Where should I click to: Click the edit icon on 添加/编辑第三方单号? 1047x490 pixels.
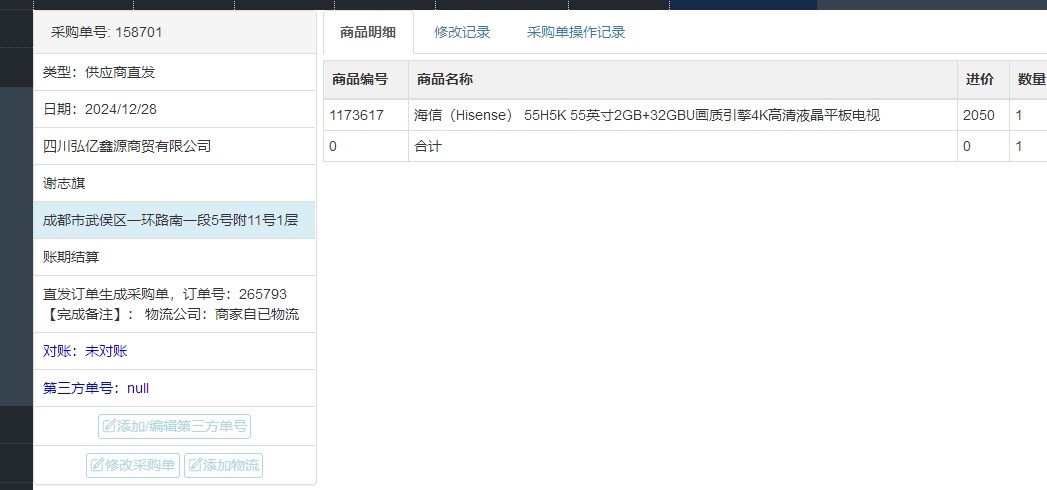click(110, 426)
